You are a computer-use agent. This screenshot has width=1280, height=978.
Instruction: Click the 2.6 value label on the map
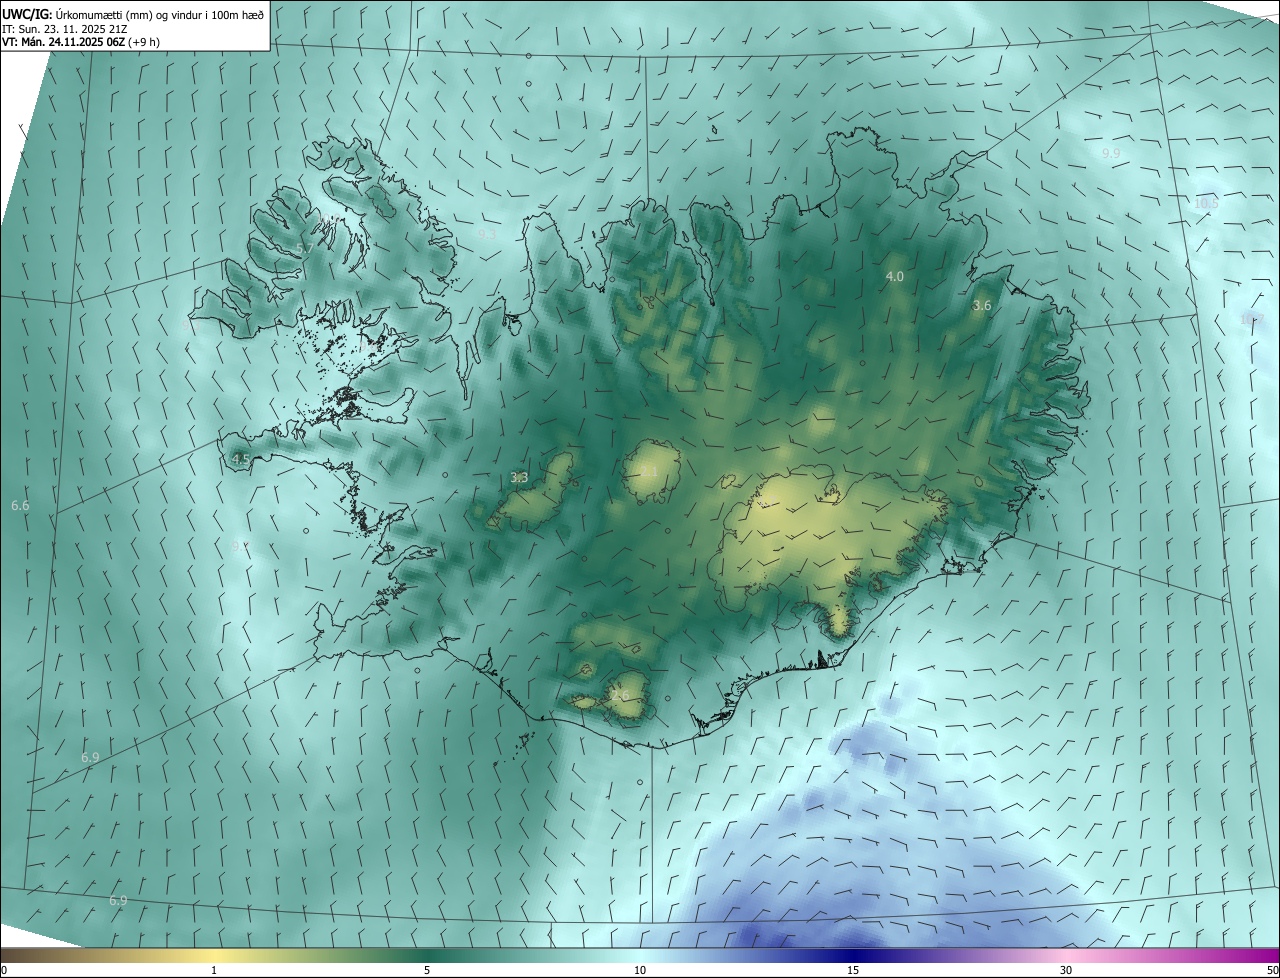point(621,695)
